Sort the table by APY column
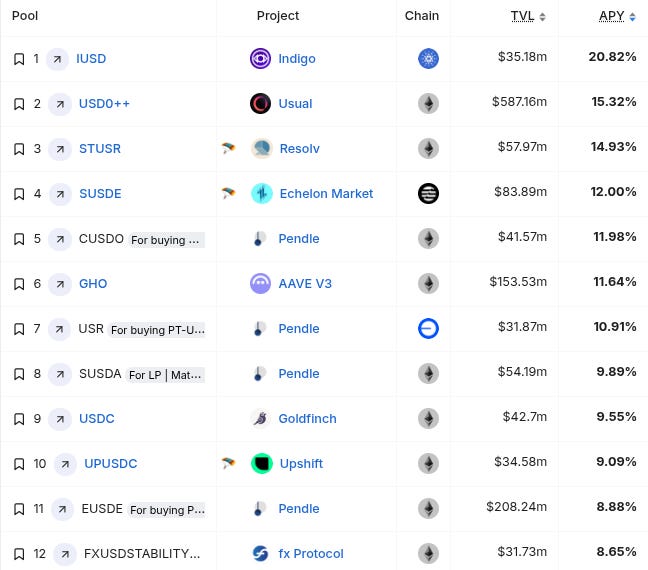648x570 pixels. coord(617,16)
